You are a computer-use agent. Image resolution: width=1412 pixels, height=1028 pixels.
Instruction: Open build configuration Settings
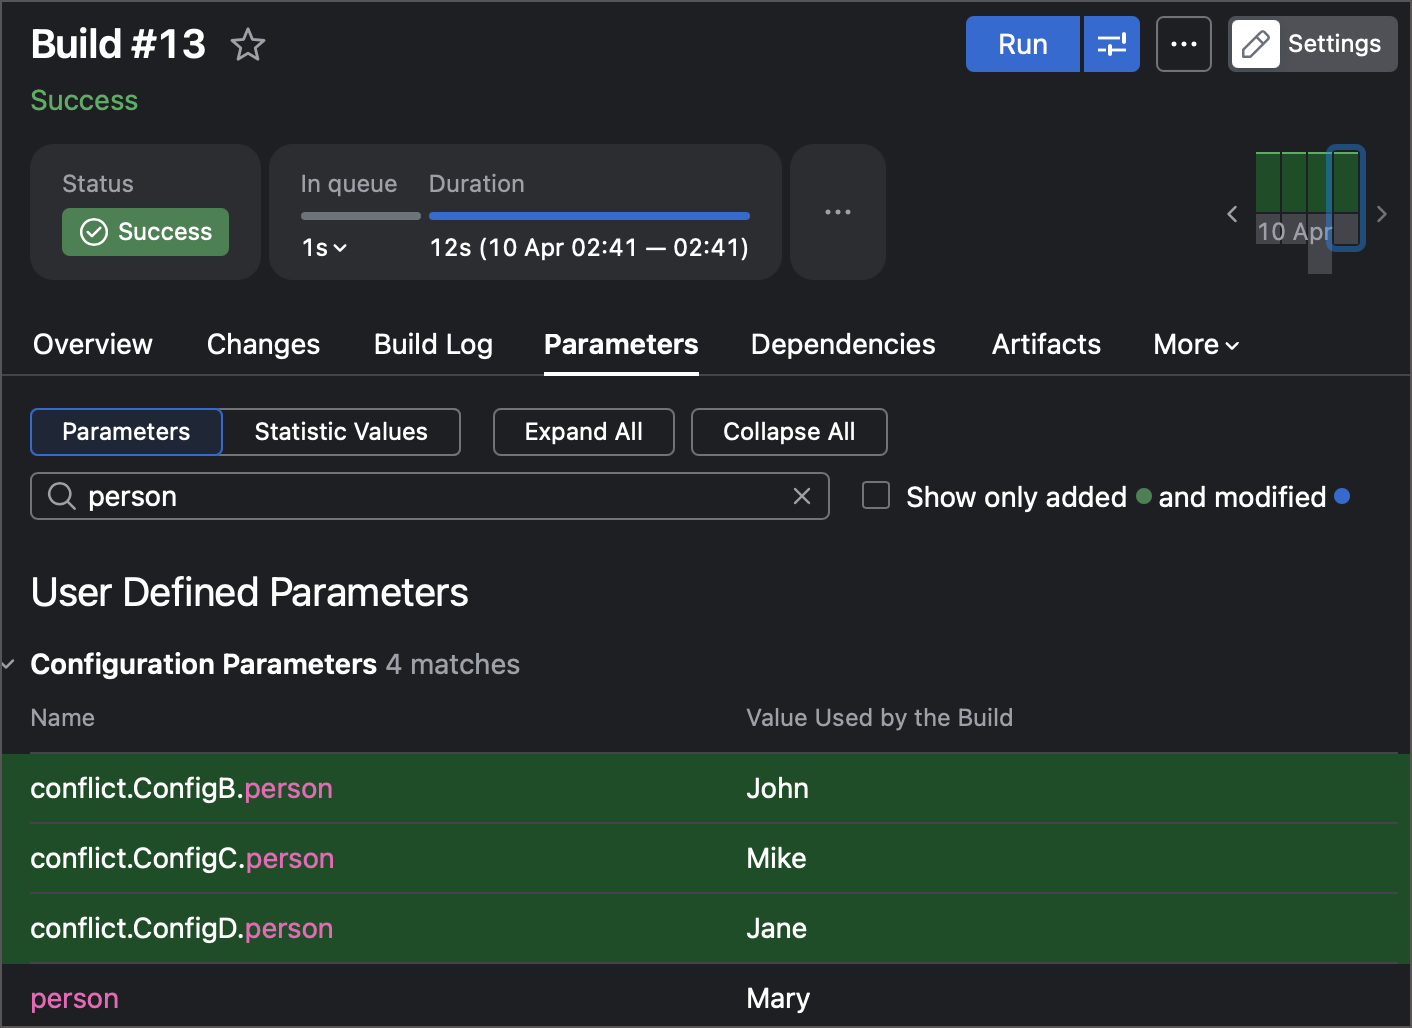point(1313,44)
